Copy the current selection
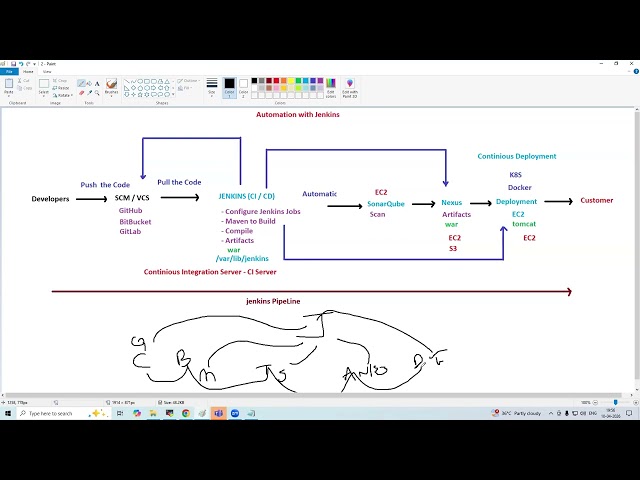Image resolution: width=640 pixels, height=480 pixels. (25, 88)
